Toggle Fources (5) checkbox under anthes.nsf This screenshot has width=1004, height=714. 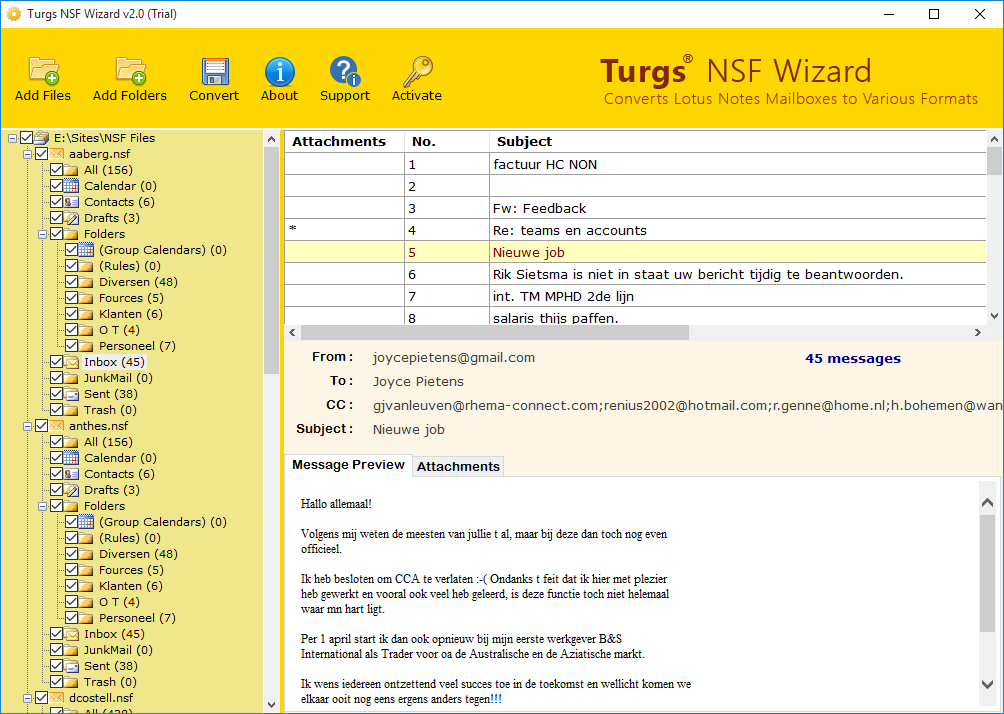click(71, 570)
